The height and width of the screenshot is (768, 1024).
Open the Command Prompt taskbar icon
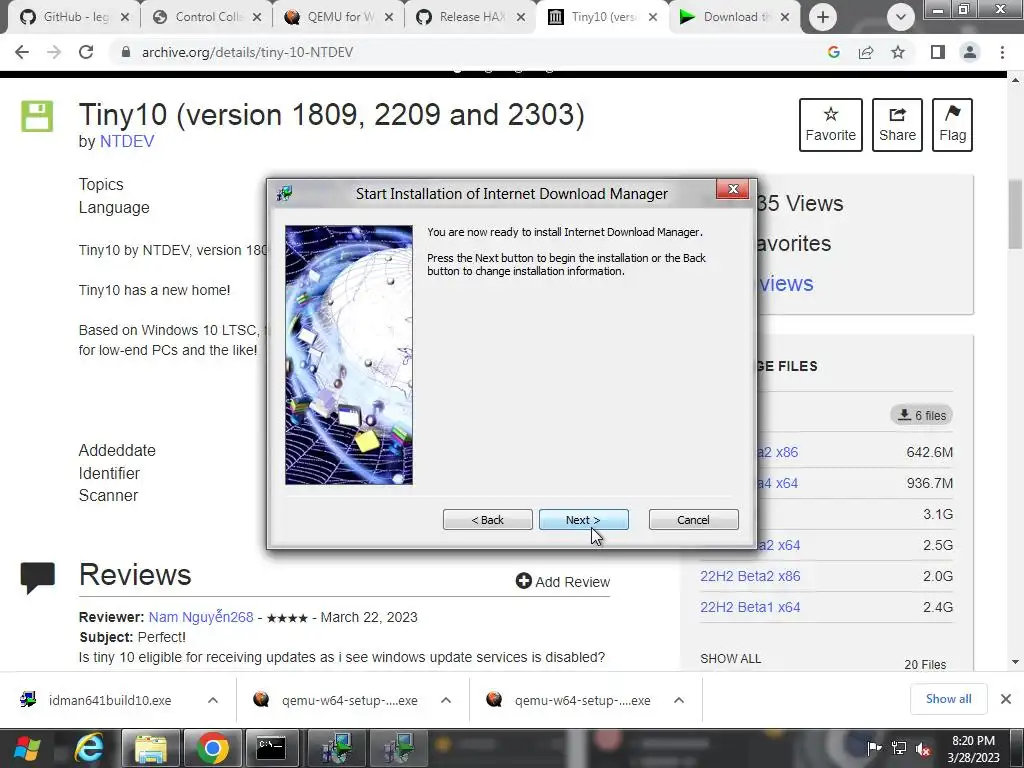(x=271, y=748)
